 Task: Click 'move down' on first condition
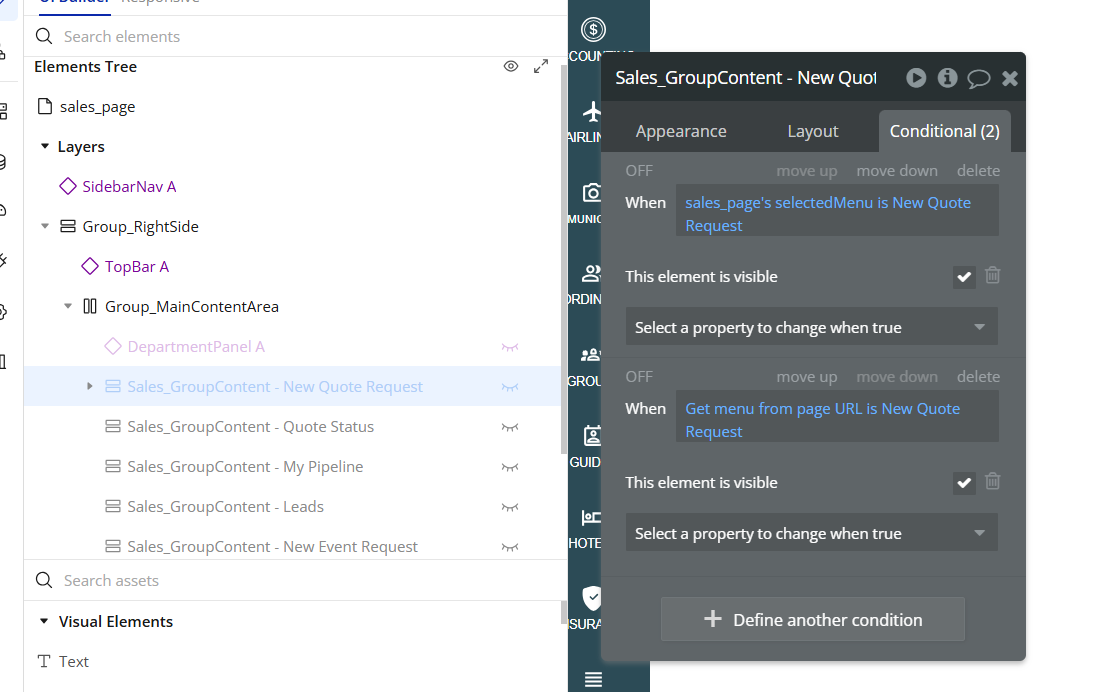pos(896,171)
